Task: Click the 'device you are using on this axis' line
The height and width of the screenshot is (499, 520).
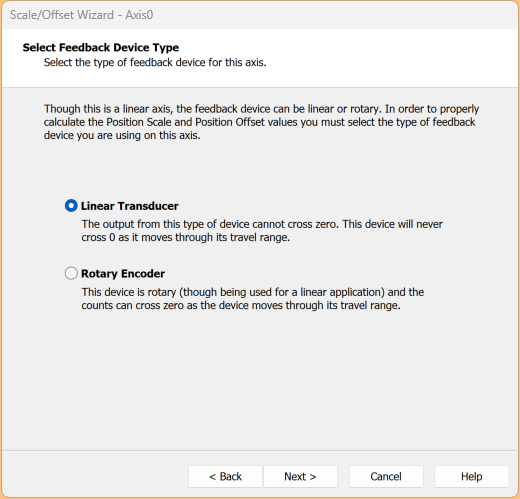Action: 122,135
